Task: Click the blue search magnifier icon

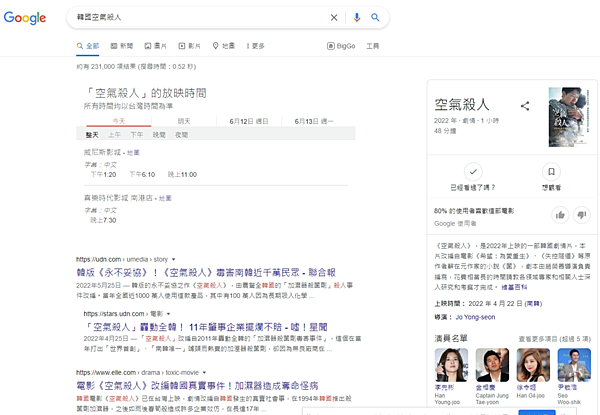Action: click(375, 18)
